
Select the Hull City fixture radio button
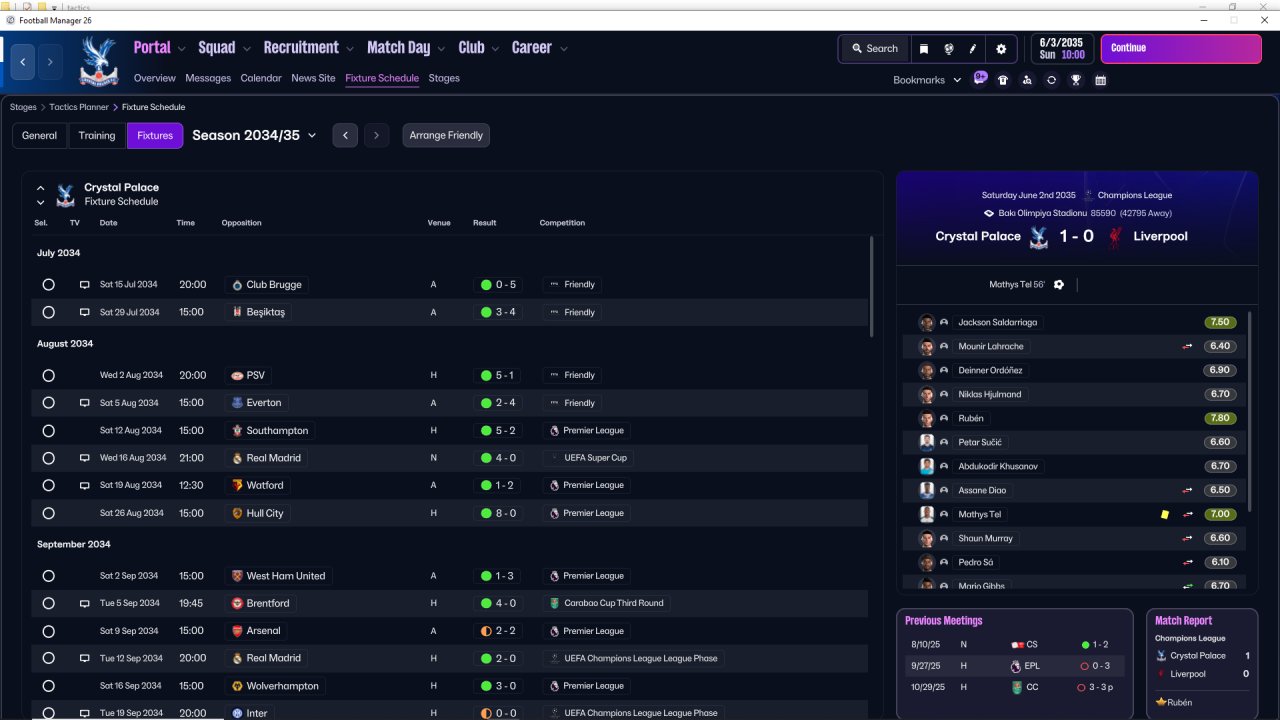click(48, 513)
